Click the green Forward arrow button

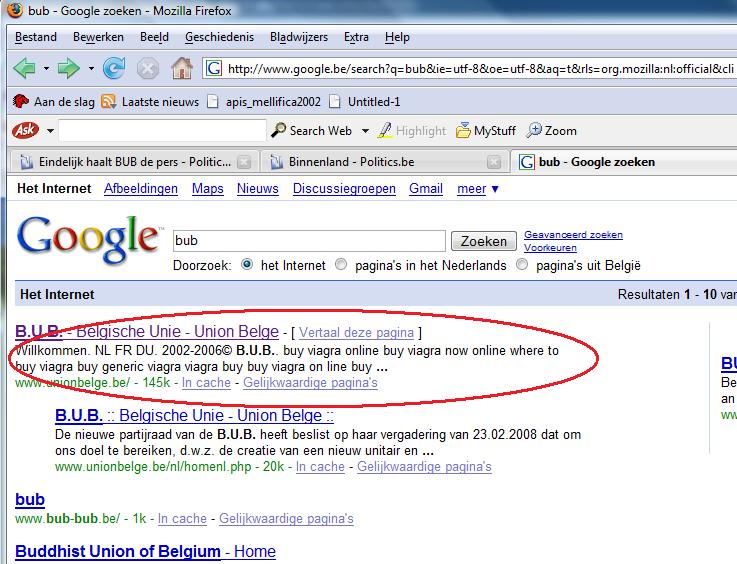click(68, 69)
